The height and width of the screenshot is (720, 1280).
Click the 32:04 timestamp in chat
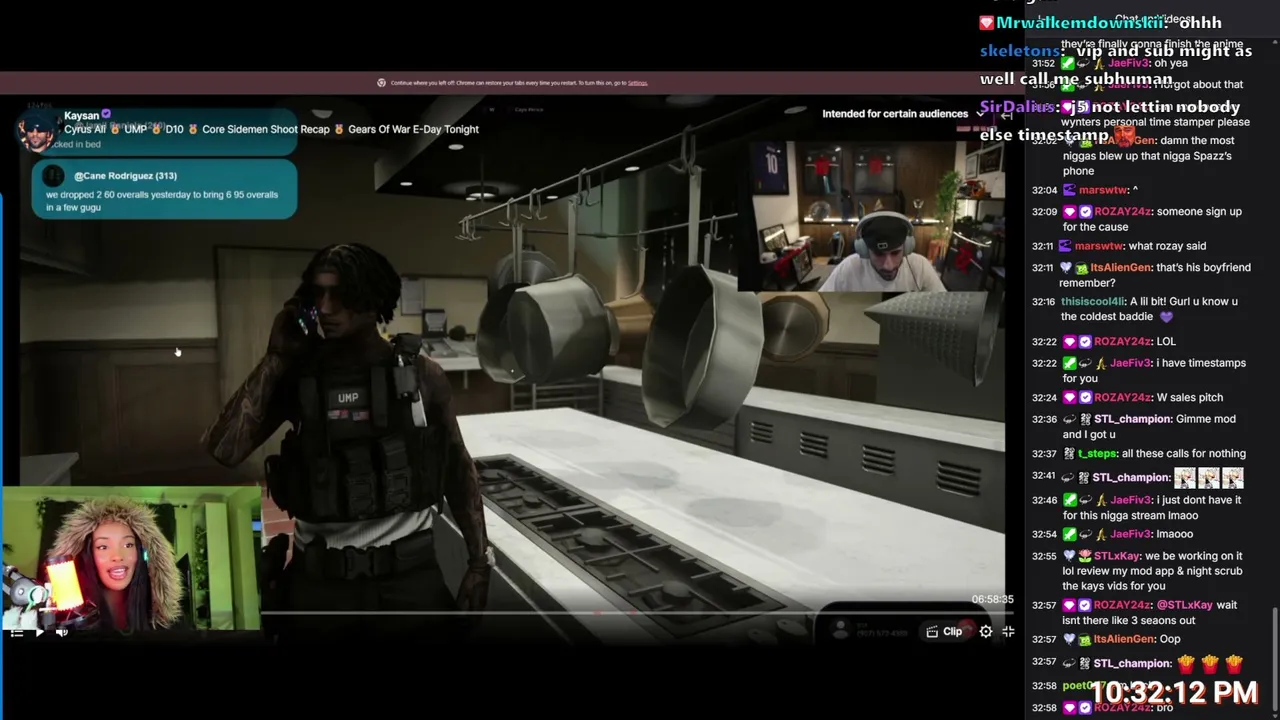[1044, 190]
